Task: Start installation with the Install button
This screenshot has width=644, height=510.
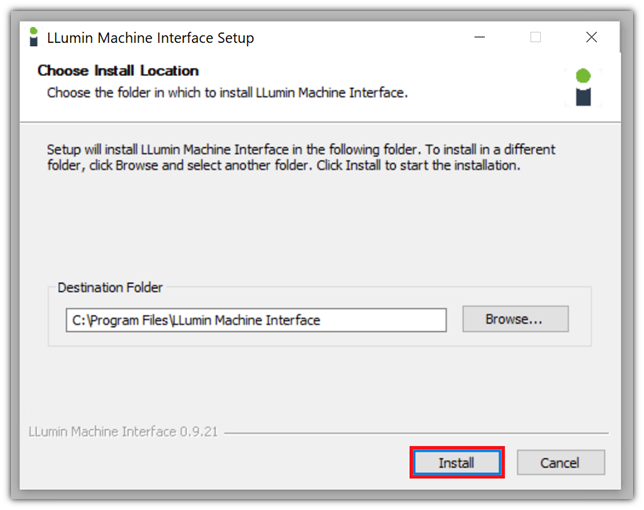Action: click(456, 463)
